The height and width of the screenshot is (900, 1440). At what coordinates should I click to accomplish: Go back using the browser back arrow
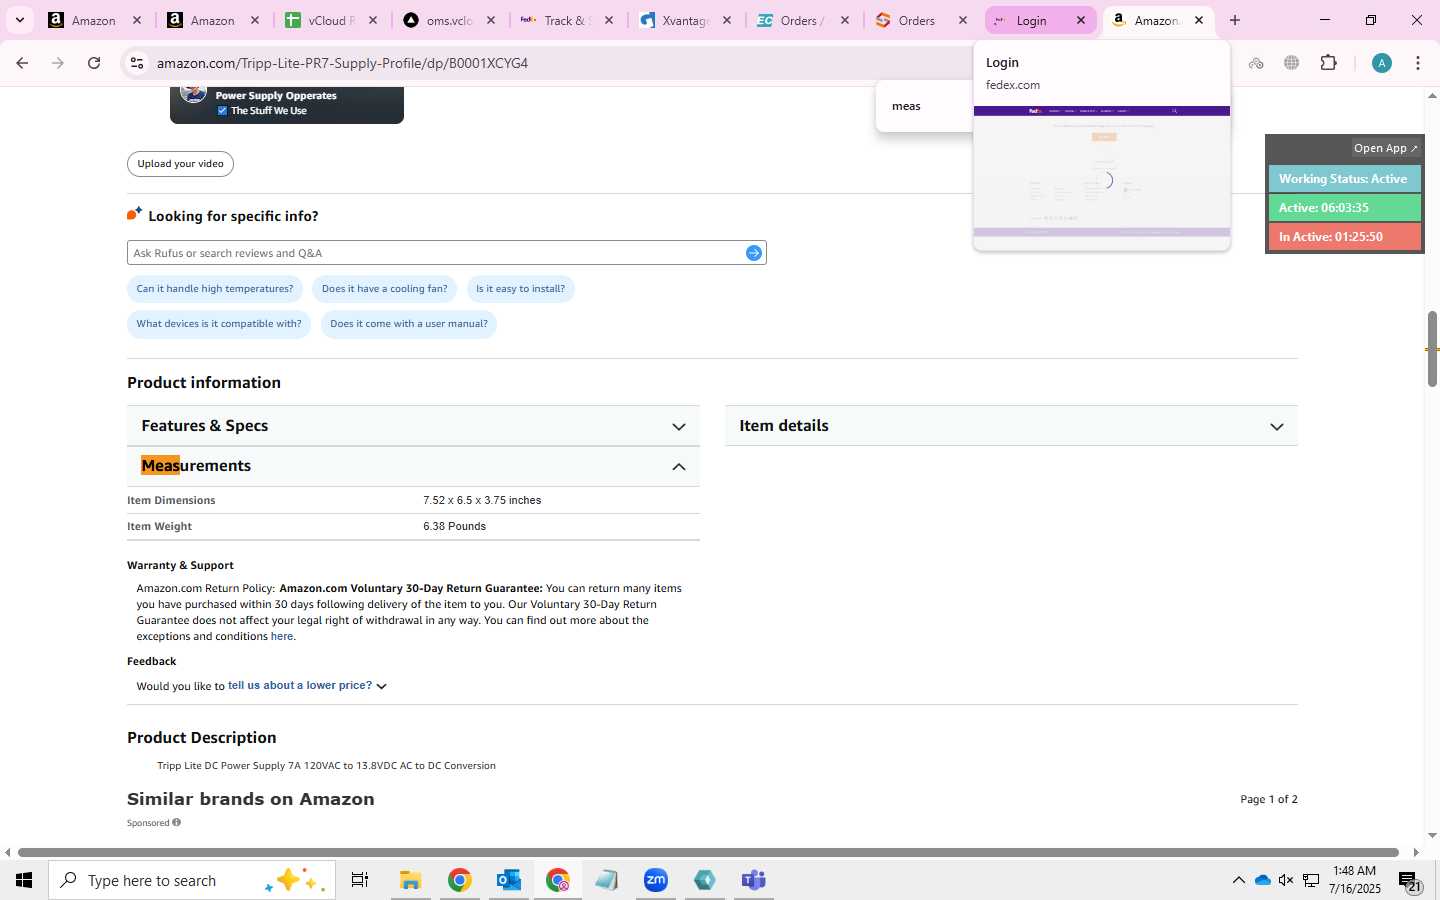tap(22, 63)
